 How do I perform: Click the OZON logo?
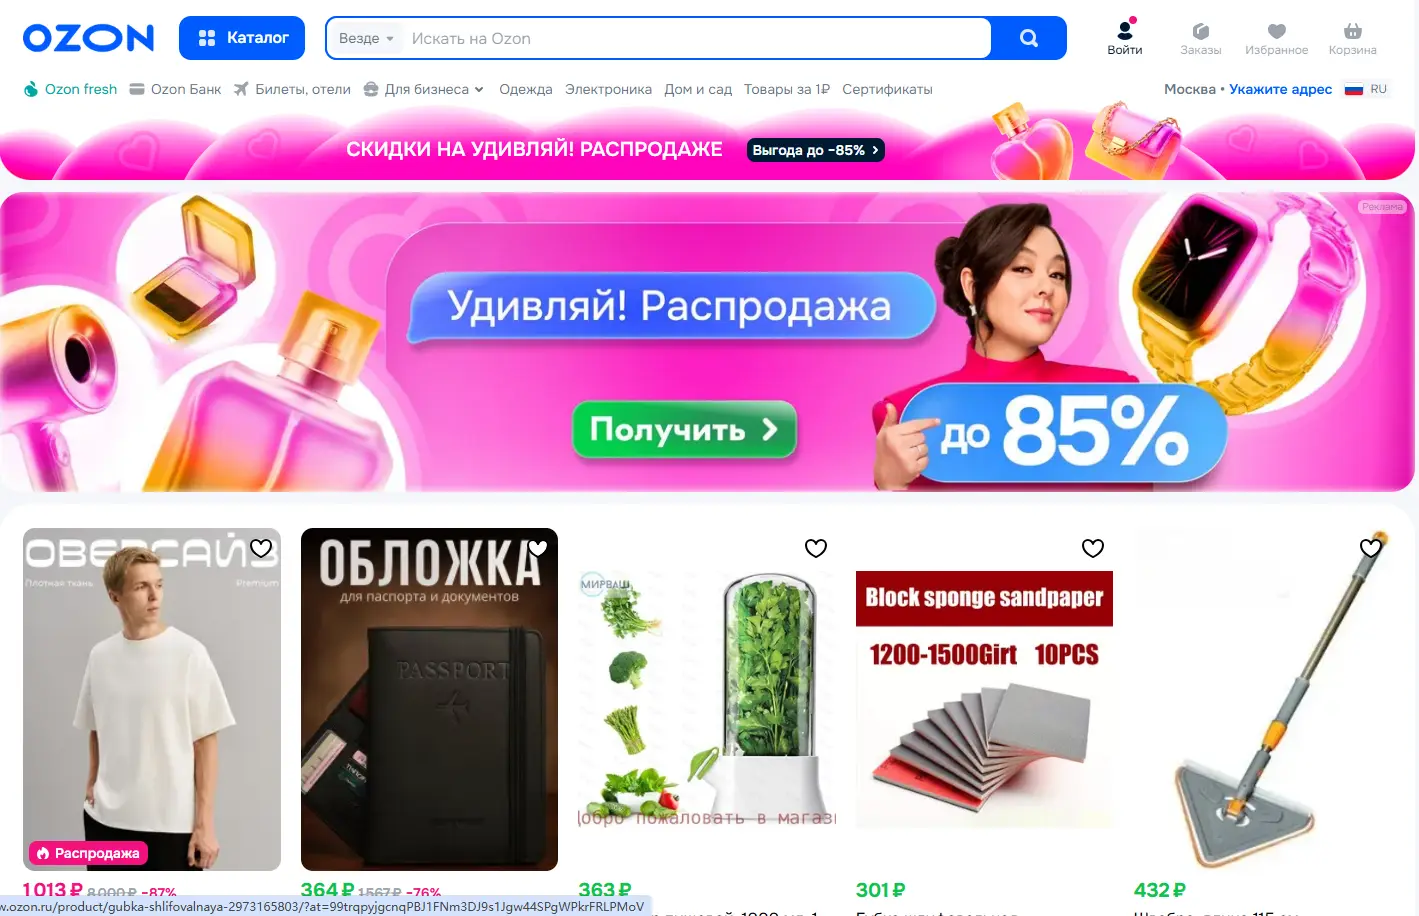(x=89, y=38)
